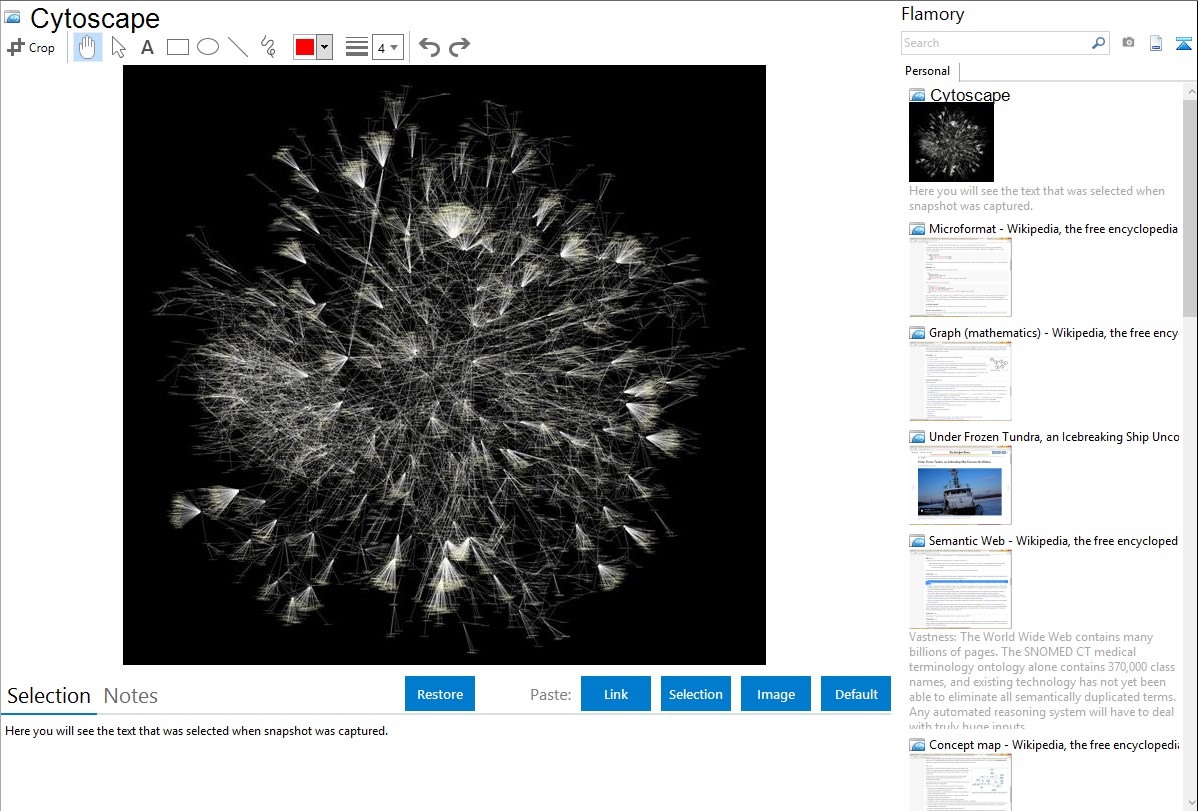The width and height of the screenshot is (1198, 811).
Task: Choose the arrow pointer tool
Action: coord(119,47)
